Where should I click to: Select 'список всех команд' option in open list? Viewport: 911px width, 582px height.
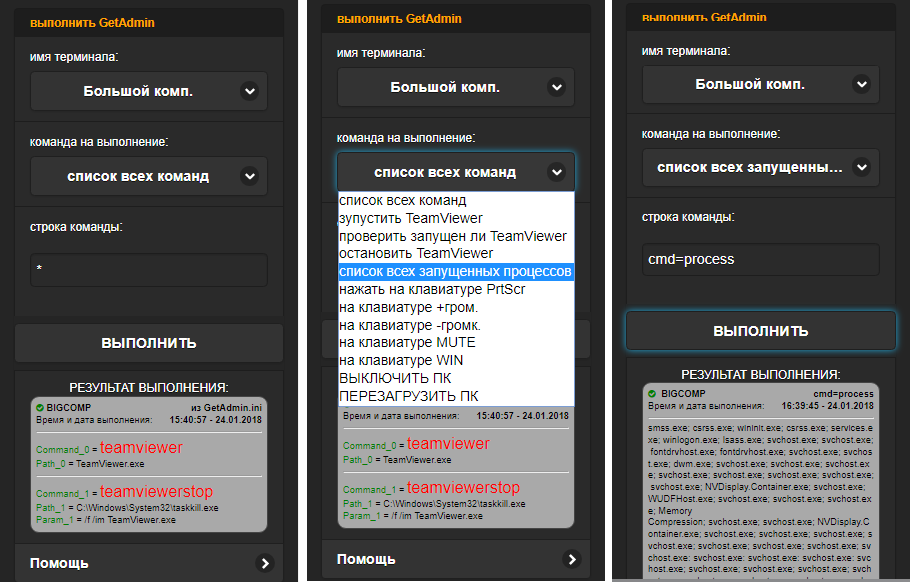click(x=456, y=200)
